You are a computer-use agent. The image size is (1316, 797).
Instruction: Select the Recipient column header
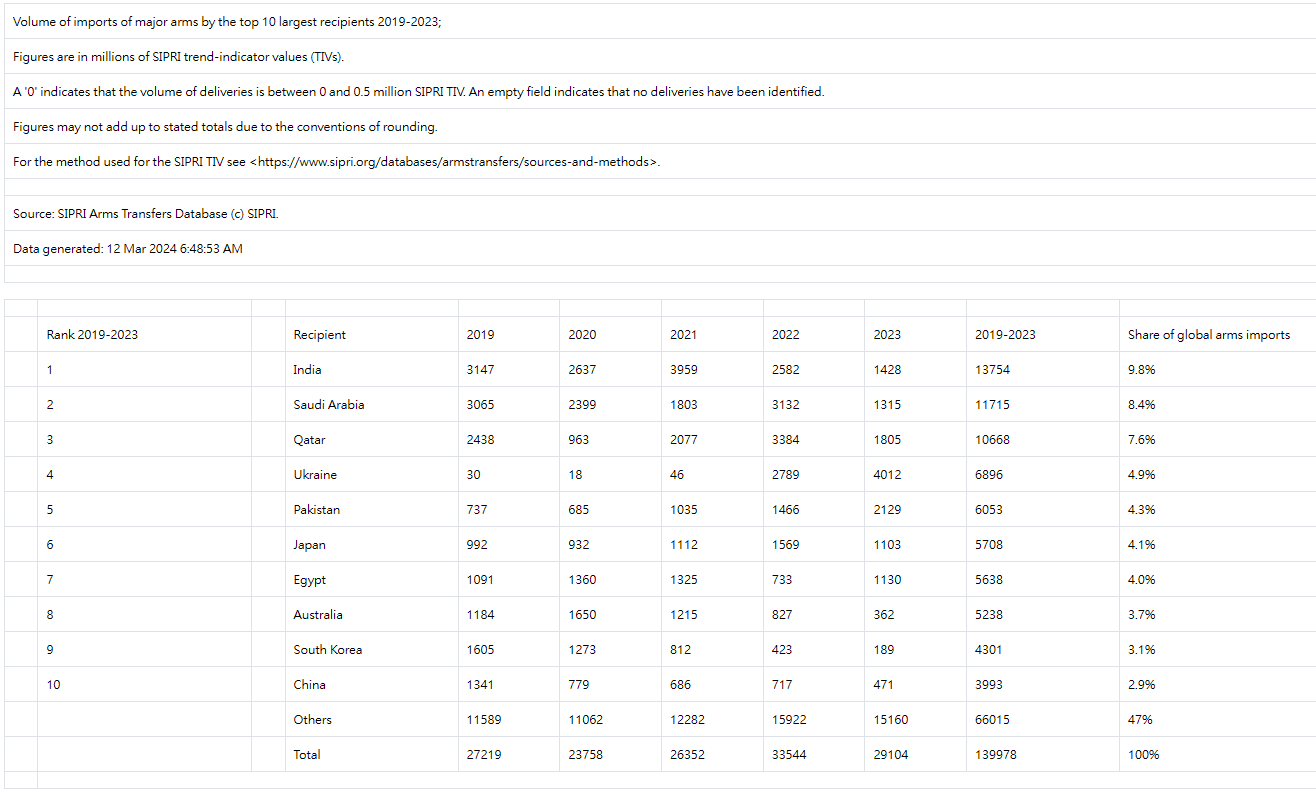tap(319, 335)
